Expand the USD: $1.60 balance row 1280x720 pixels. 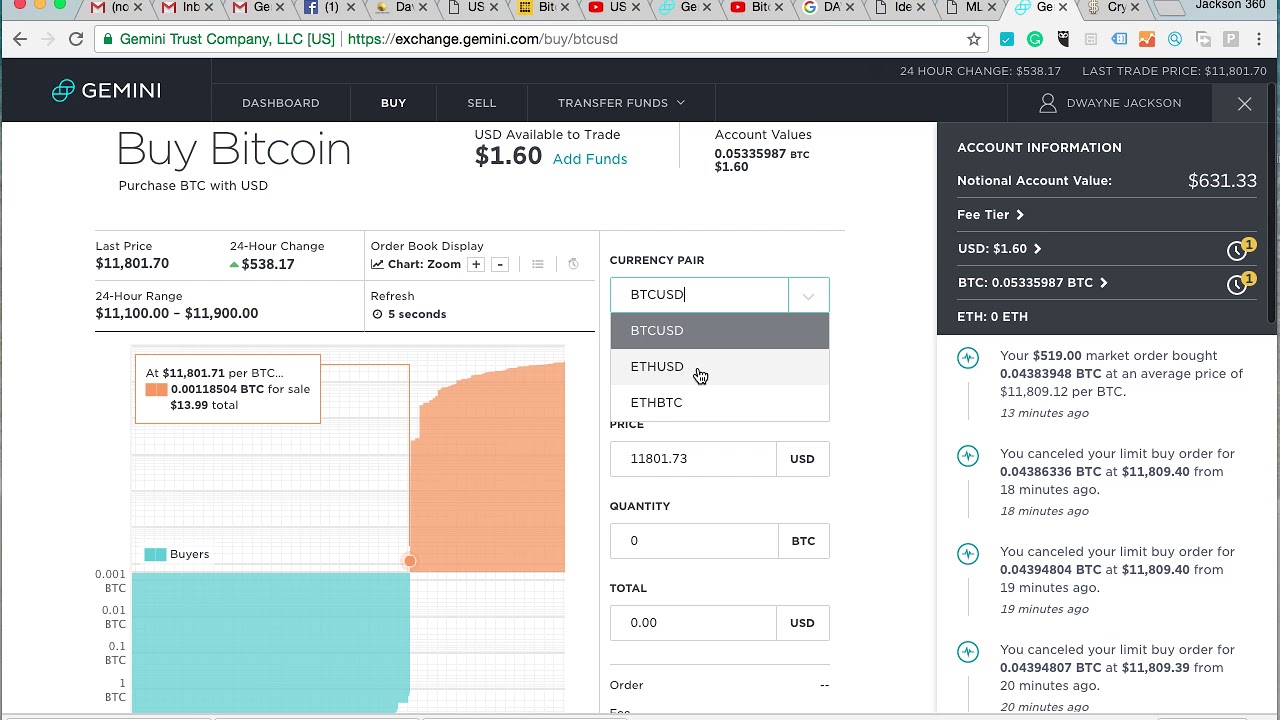(999, 248)
